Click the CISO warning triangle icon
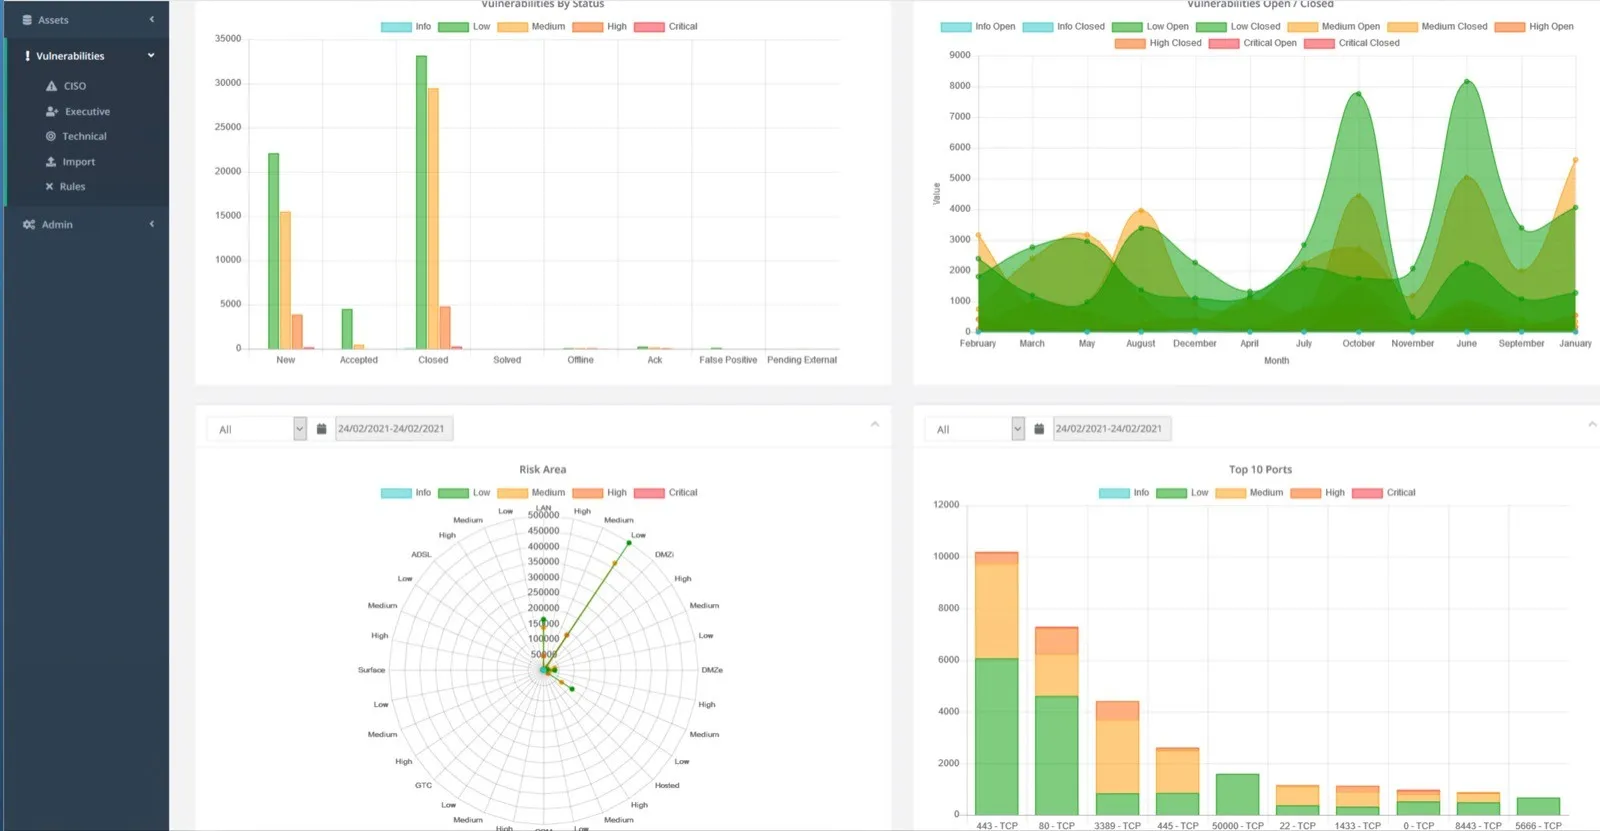1600x831 pixels. pos(51,86)
